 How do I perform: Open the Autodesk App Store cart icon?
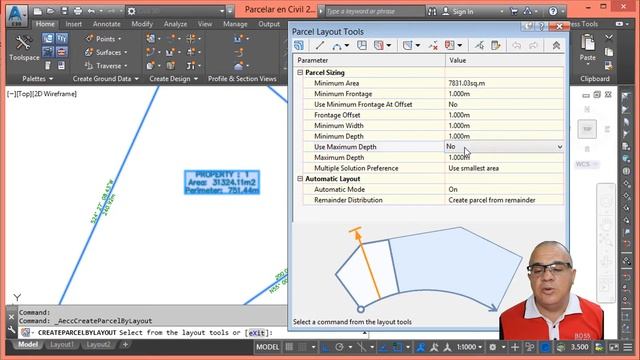[x=514, y=11]
